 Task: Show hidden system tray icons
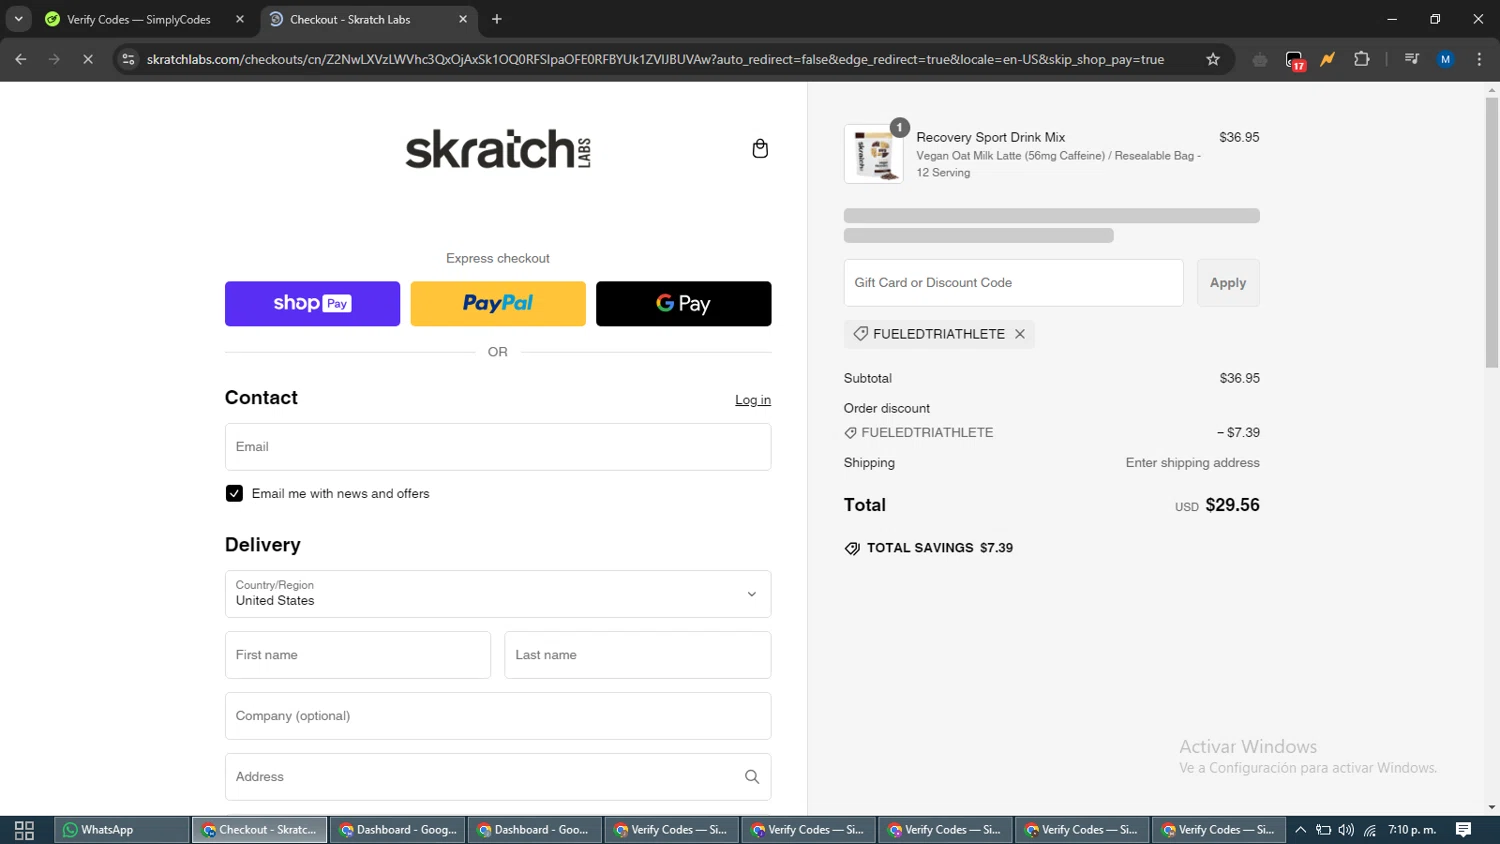[1300, 830]
